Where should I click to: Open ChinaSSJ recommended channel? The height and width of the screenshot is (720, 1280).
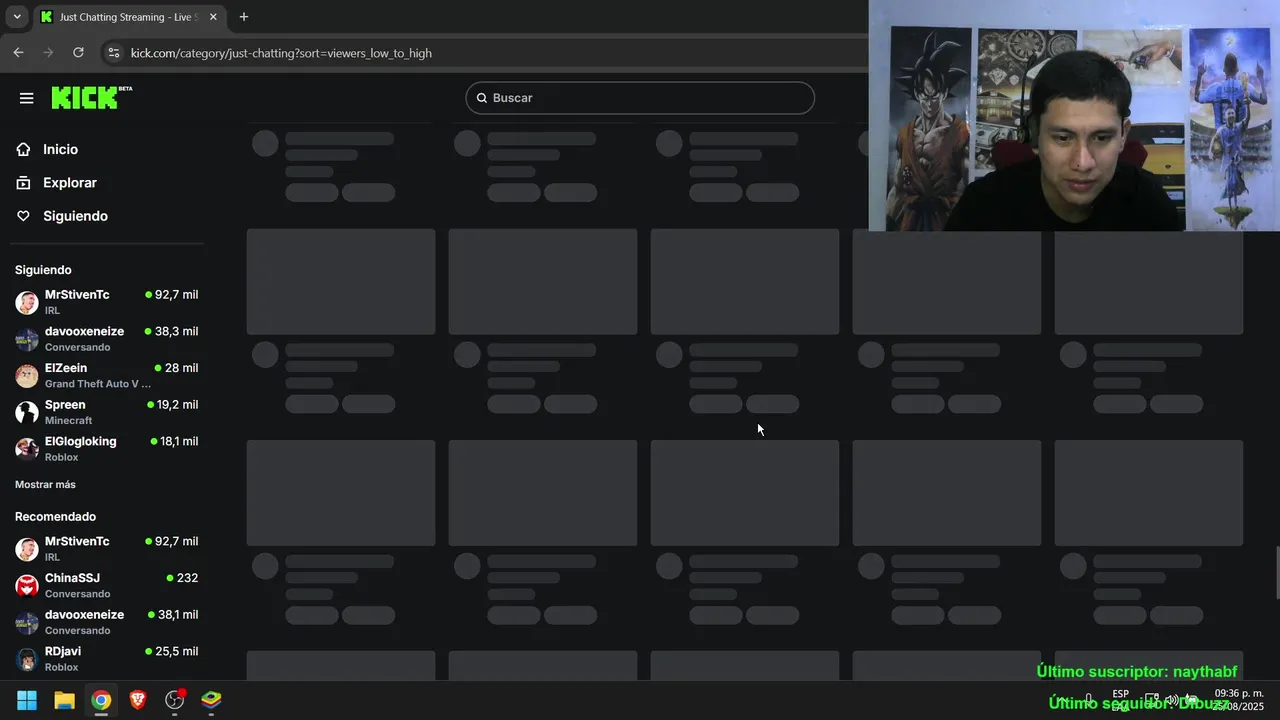pos(106,585)
